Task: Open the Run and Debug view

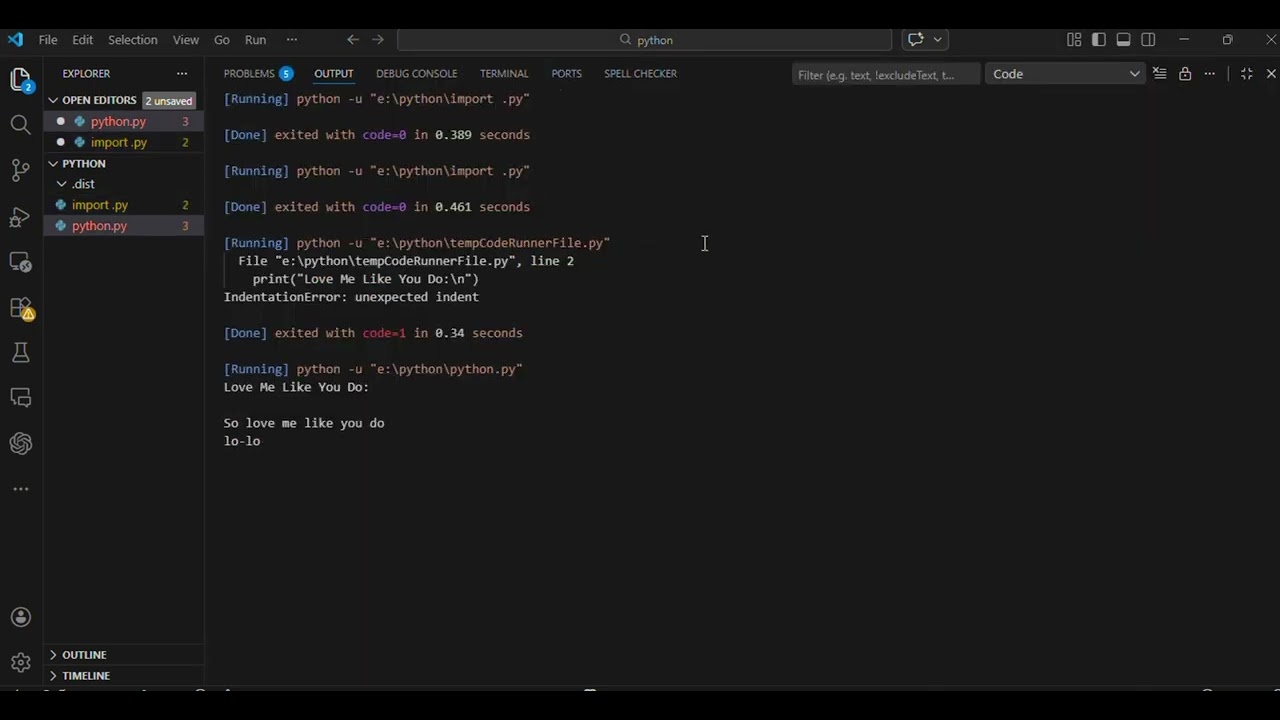Action: [21, 217]
